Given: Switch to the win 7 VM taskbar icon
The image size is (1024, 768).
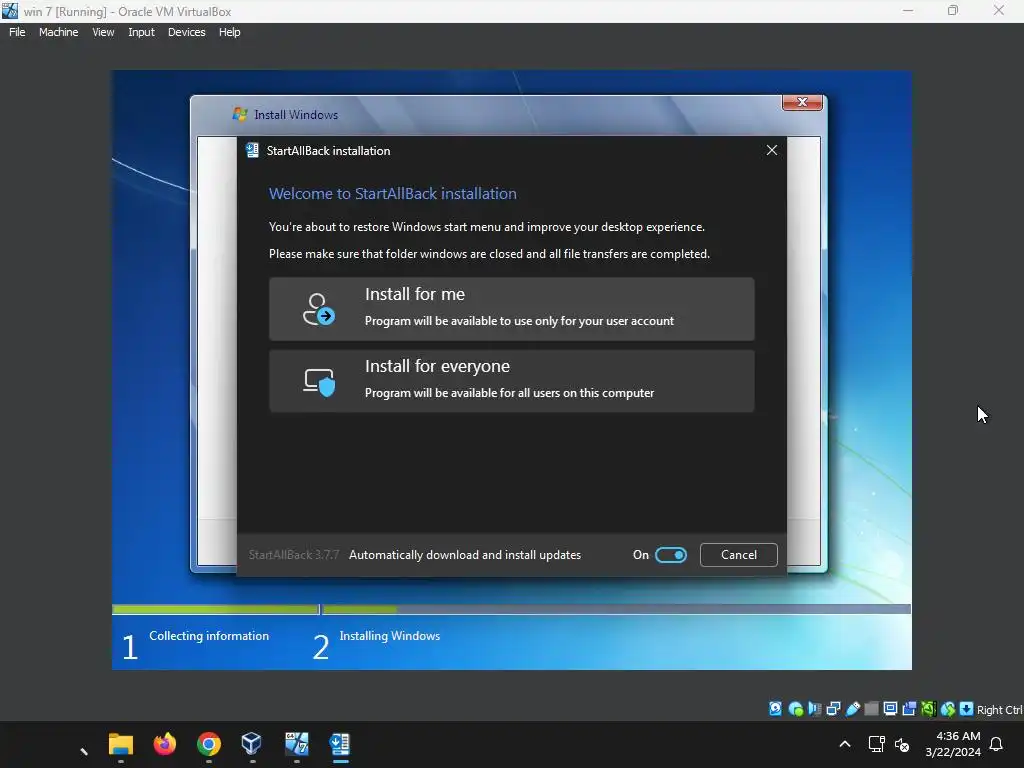Looking at the screenshot, I should coord(296,744).
